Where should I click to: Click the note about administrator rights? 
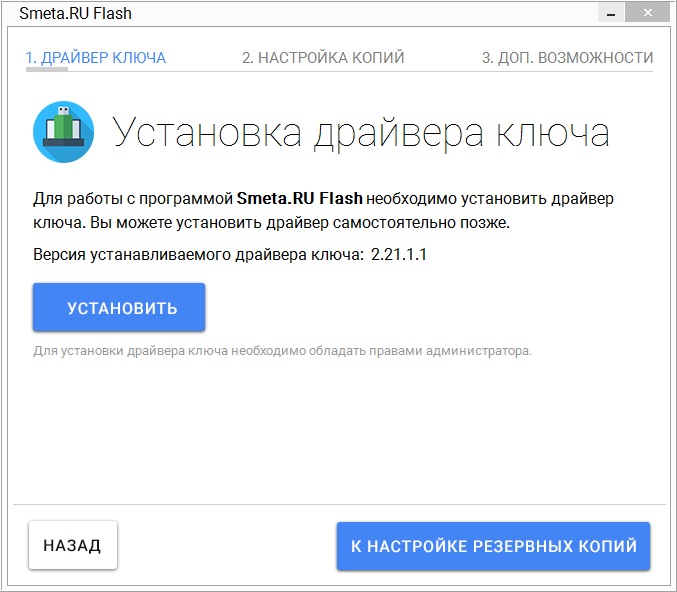click(x=282, y=351)
